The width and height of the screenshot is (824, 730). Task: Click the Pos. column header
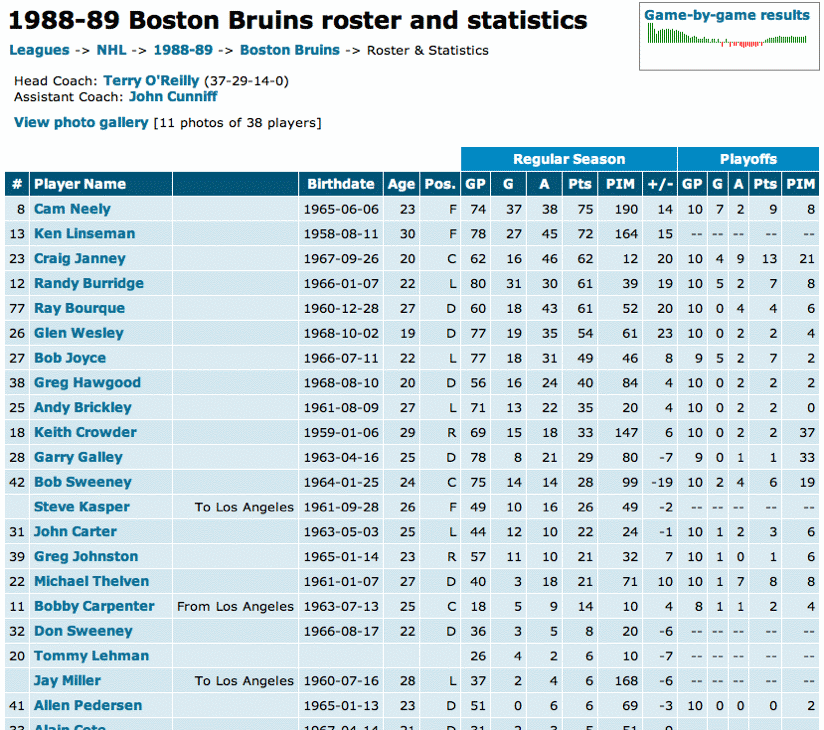[x=440, y=184]
